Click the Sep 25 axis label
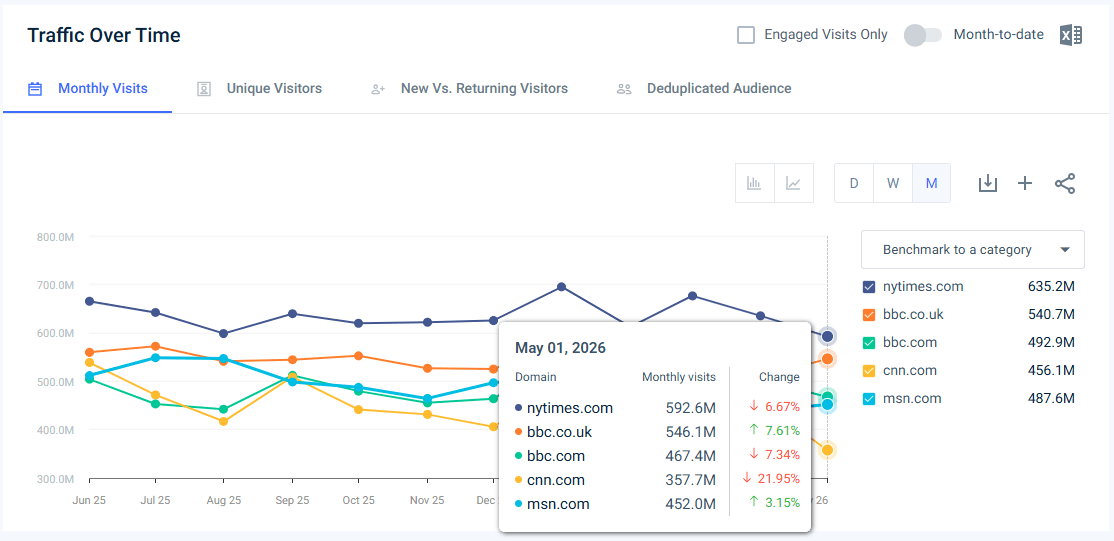1114x541 pixels. [x=291, y=500]
